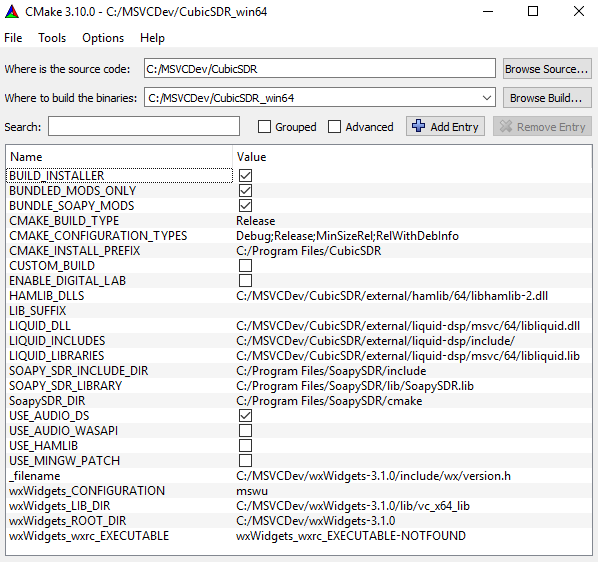The height and width of the screenshot is (562, 598).
Task: Click the libliquid.lib path value
Action: (408, 356)
